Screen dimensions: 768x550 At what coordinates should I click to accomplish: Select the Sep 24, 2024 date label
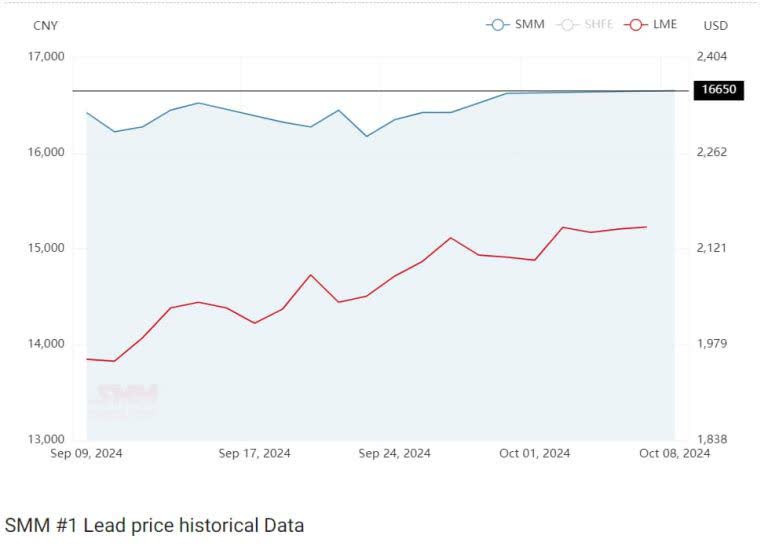(x=395, y=453)
